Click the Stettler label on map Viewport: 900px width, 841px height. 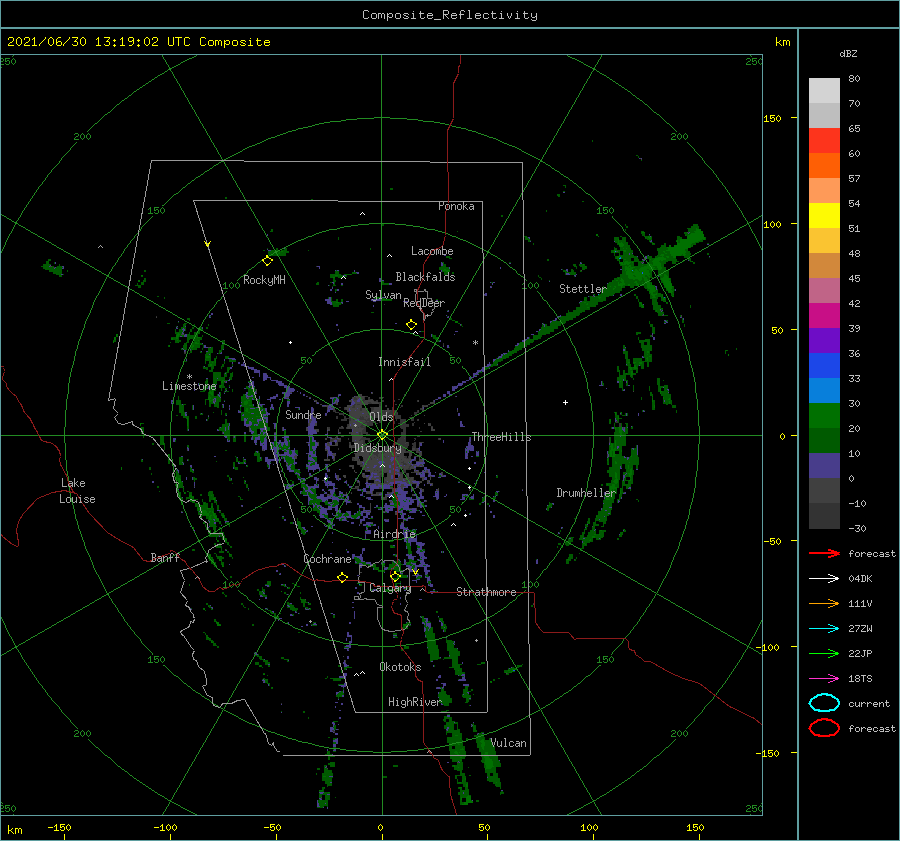583,289
